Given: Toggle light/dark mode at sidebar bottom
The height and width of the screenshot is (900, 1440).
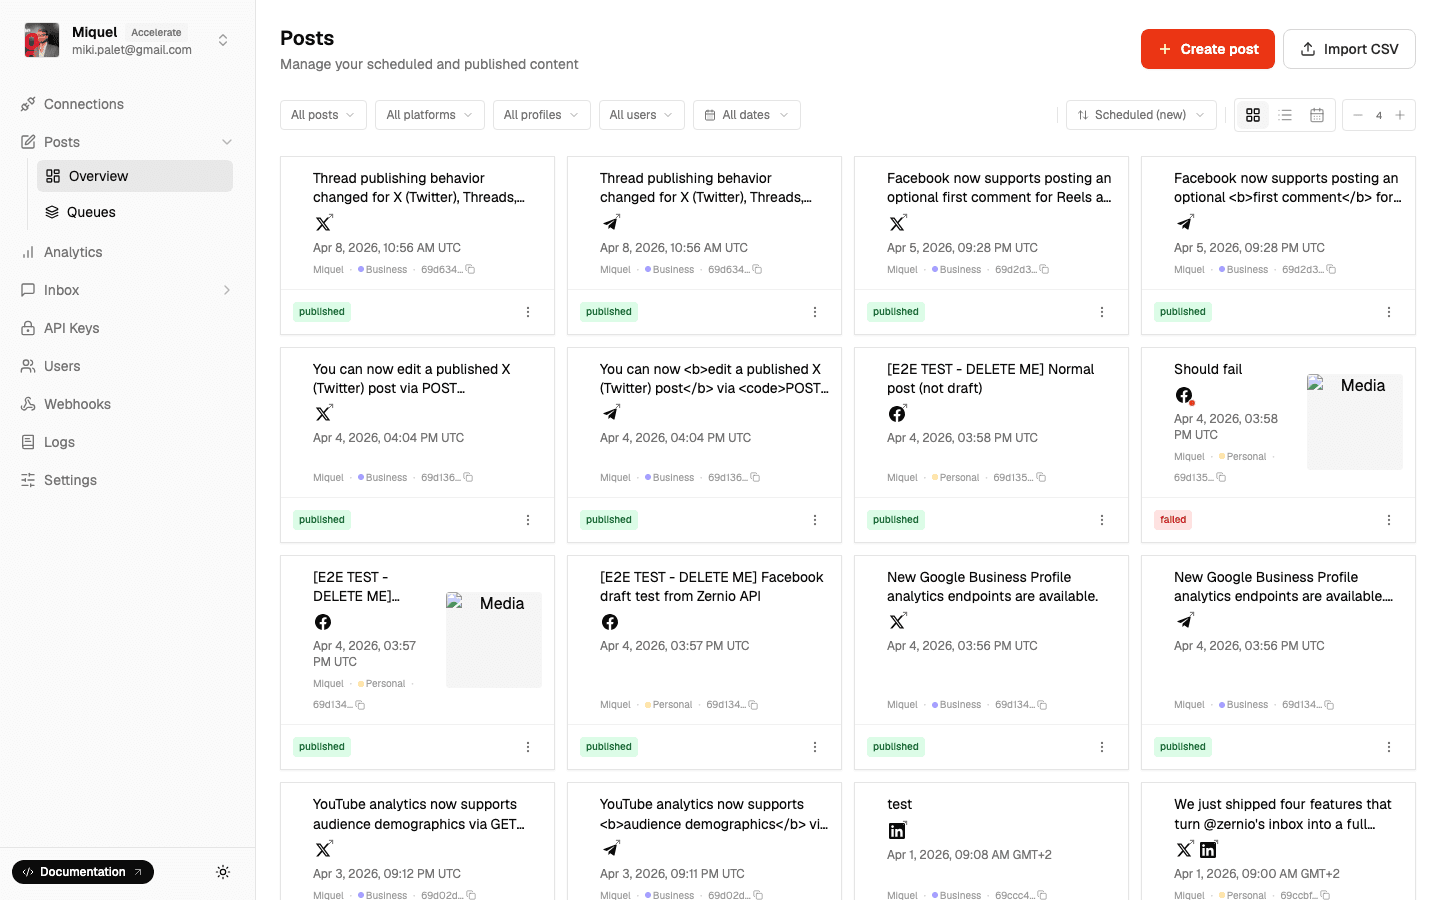Looking at the screenshot, I should [223, 872].
